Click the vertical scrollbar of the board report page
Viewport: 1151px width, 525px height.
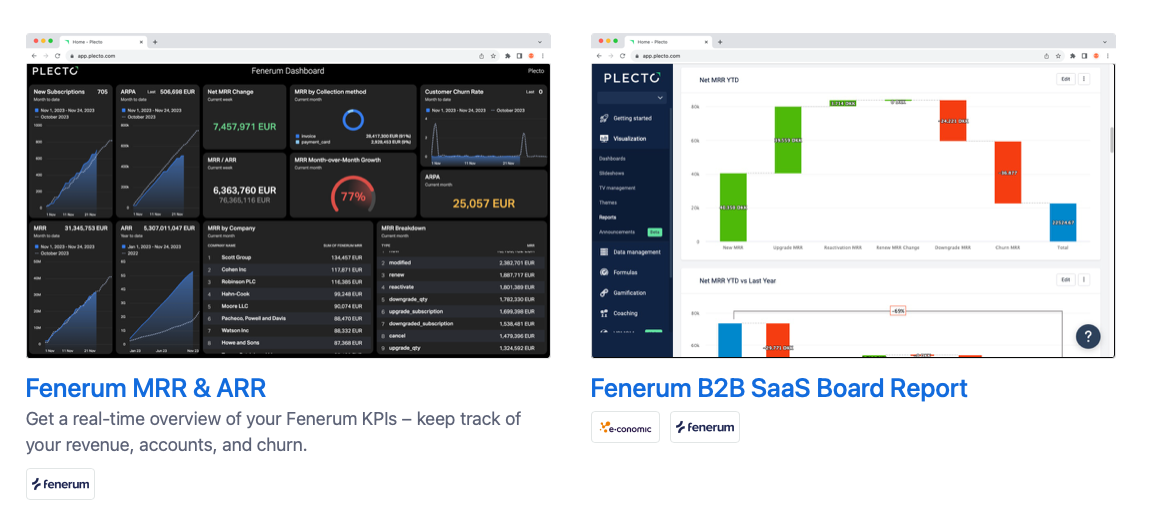tap(1111, 140)
